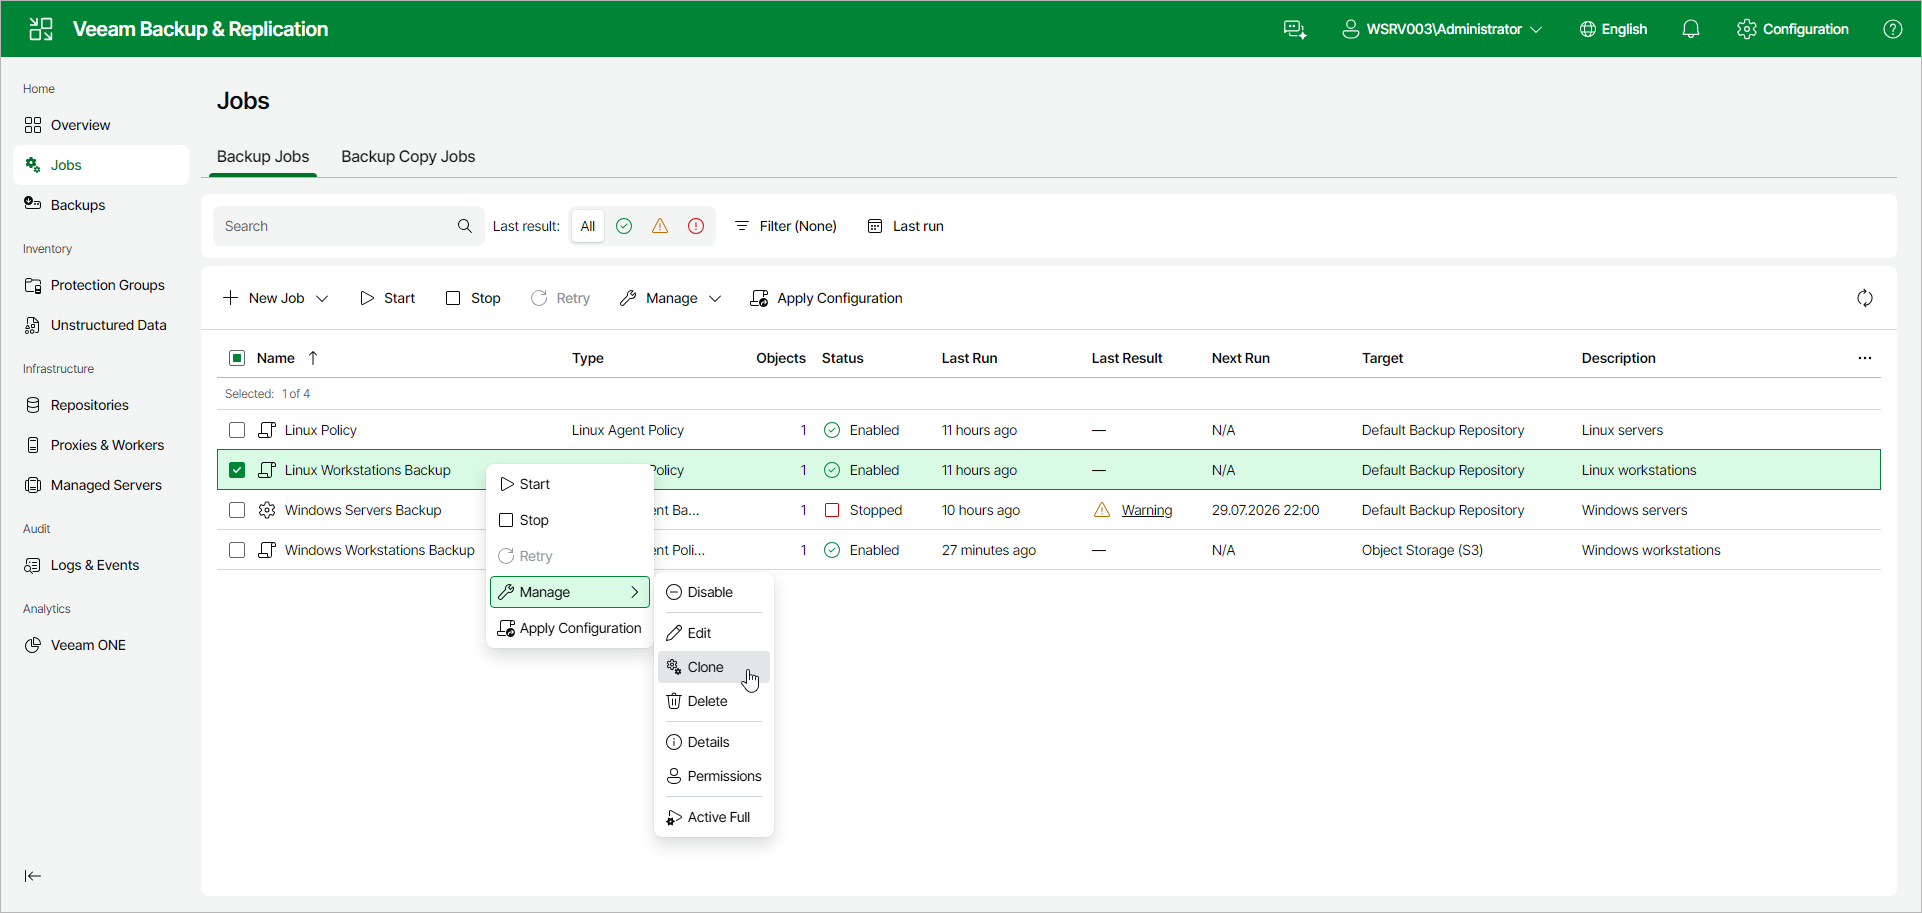Screen dimensions: 1922x913
Task: Sort by Status column header
Action: 843,358
